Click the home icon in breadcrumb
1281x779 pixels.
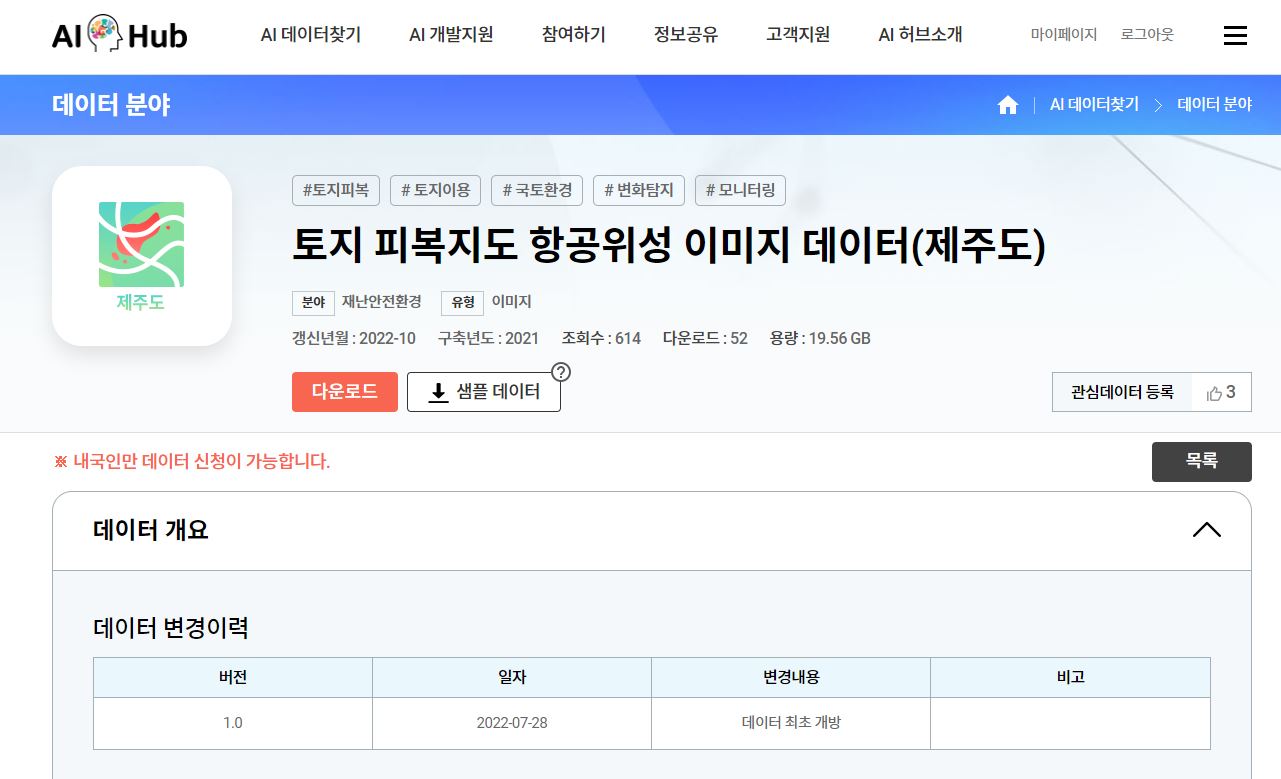(1007, 105)
